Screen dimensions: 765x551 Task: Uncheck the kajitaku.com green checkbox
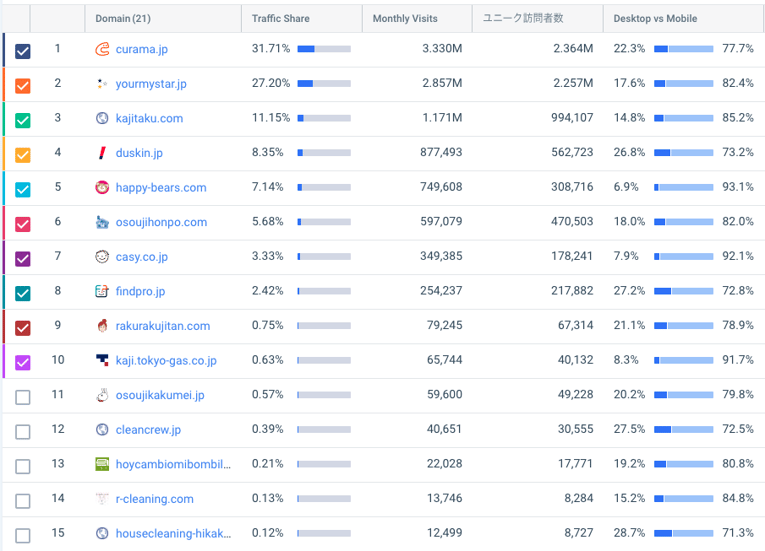click(22, 121)
